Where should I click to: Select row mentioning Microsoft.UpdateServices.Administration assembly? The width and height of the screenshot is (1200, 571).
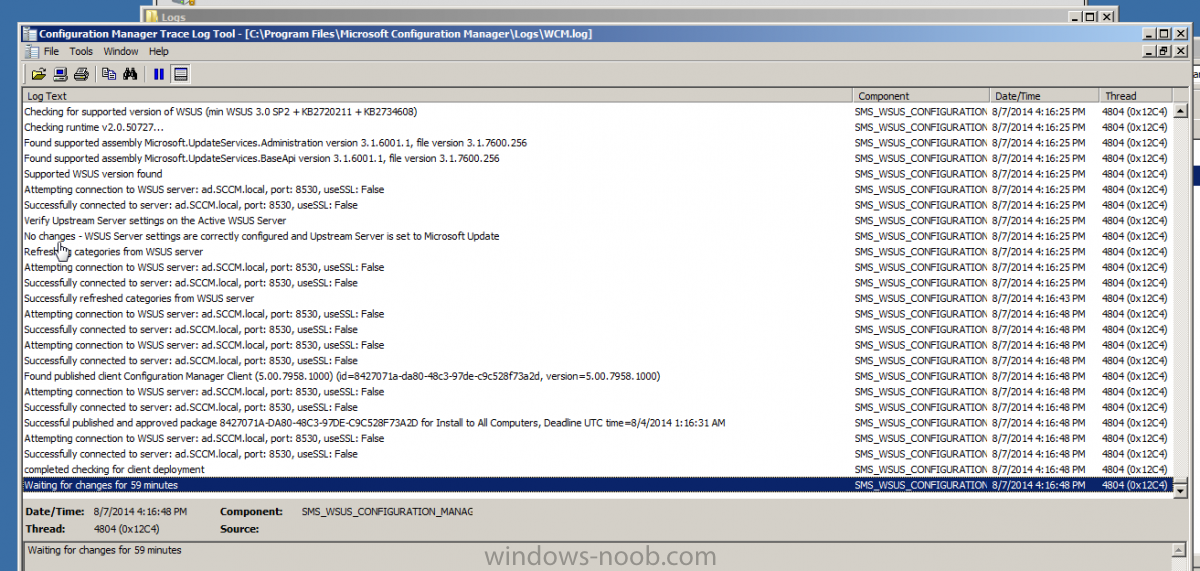[x=597, y=143]
